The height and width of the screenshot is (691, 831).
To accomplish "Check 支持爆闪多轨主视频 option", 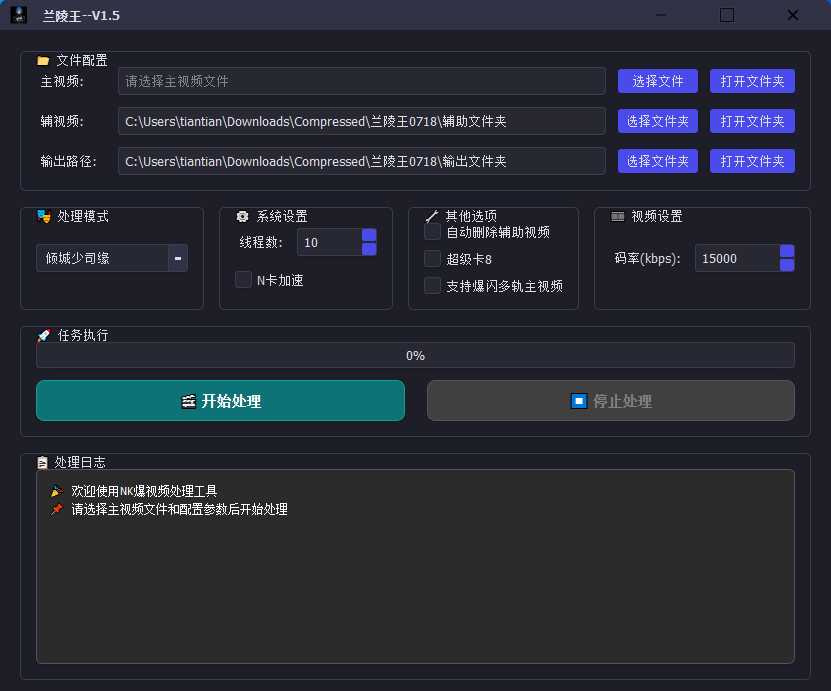I will coord(432,286).
